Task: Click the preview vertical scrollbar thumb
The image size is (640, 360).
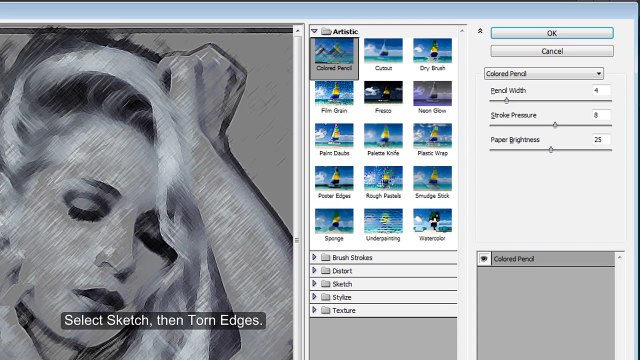Action: click(x=298, y=240)
